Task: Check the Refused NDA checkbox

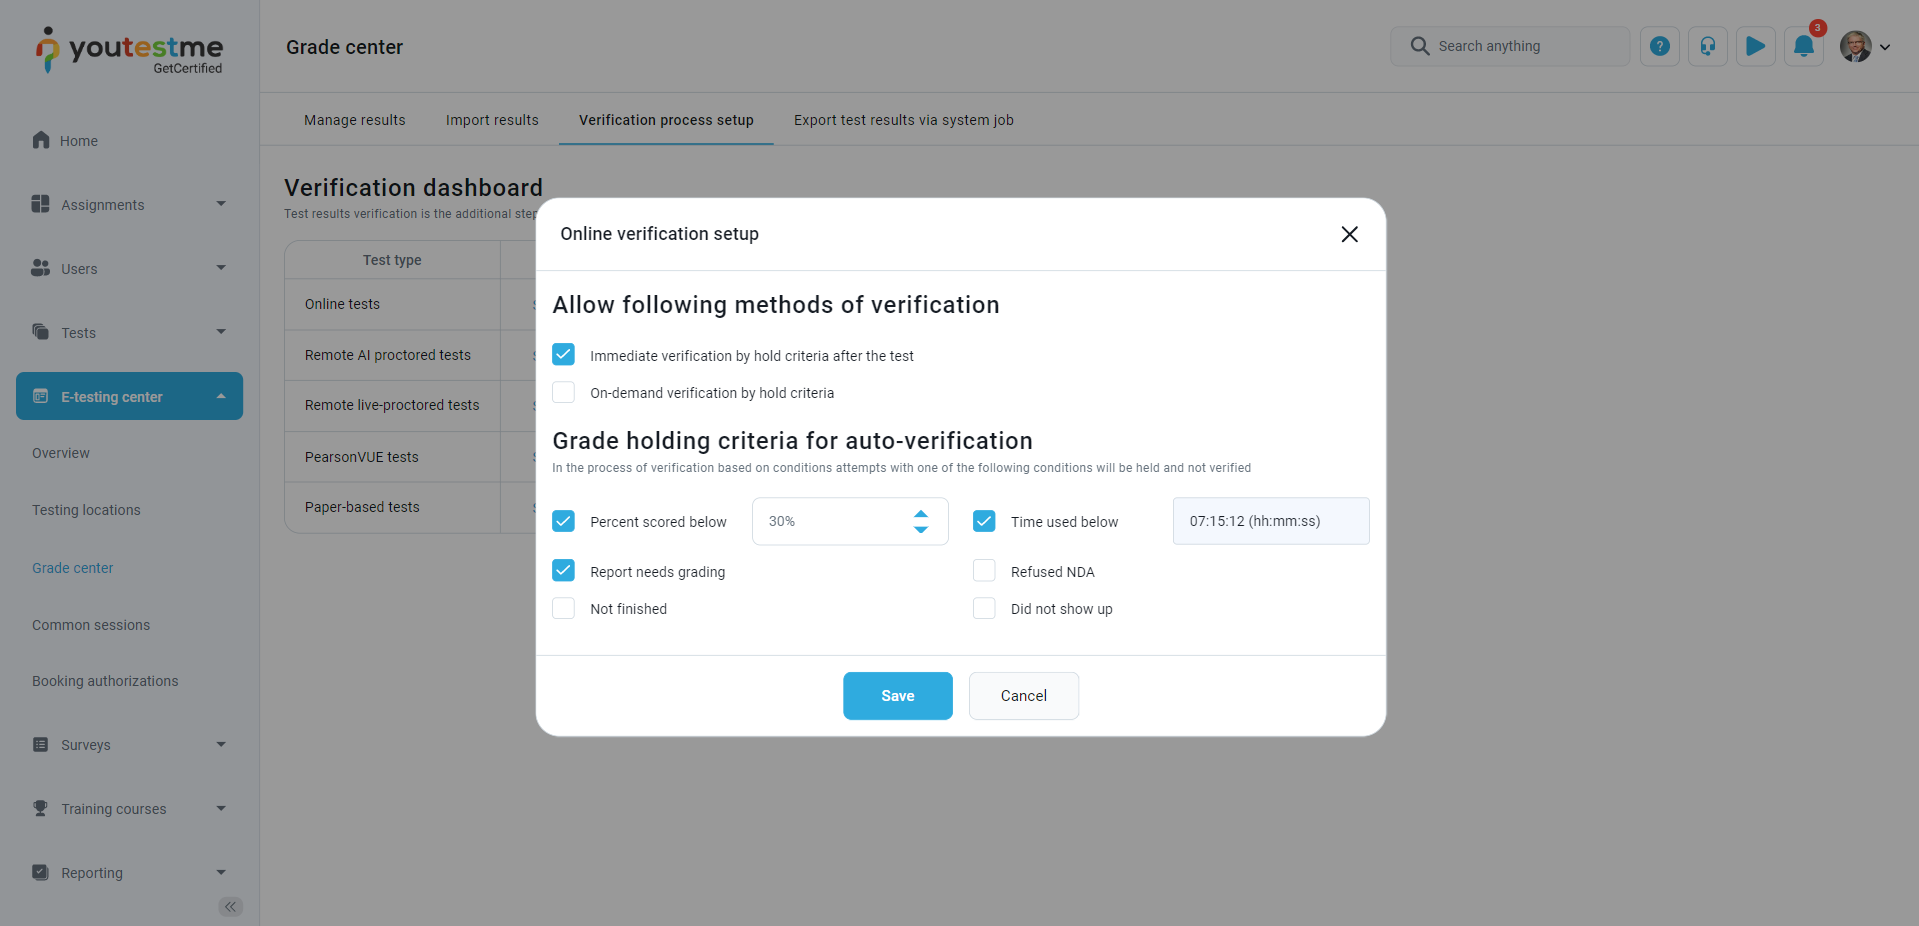Action: click(x=984, y=571)
